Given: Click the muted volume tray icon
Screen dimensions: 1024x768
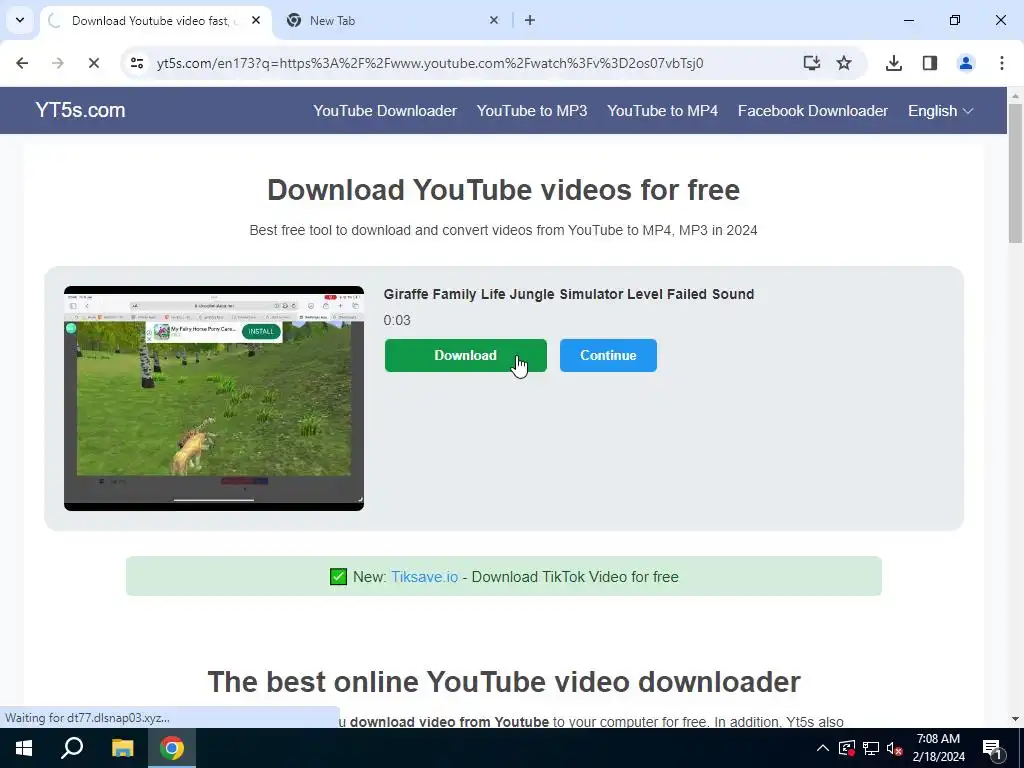Looking at the screenshot, I should pos(894,748).
